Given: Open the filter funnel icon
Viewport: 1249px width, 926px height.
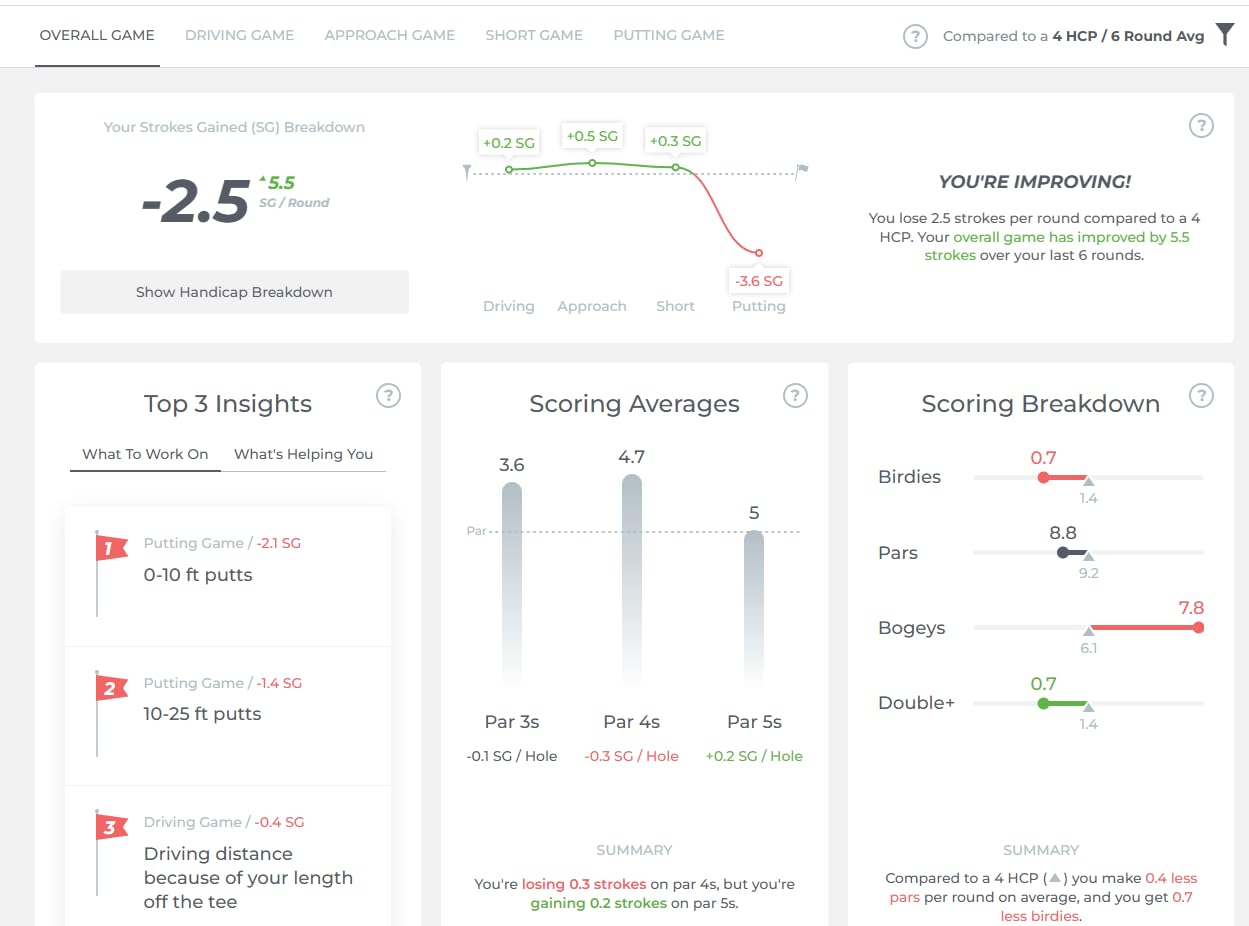Looking at the screenshot, I should tap(1225, 35).
